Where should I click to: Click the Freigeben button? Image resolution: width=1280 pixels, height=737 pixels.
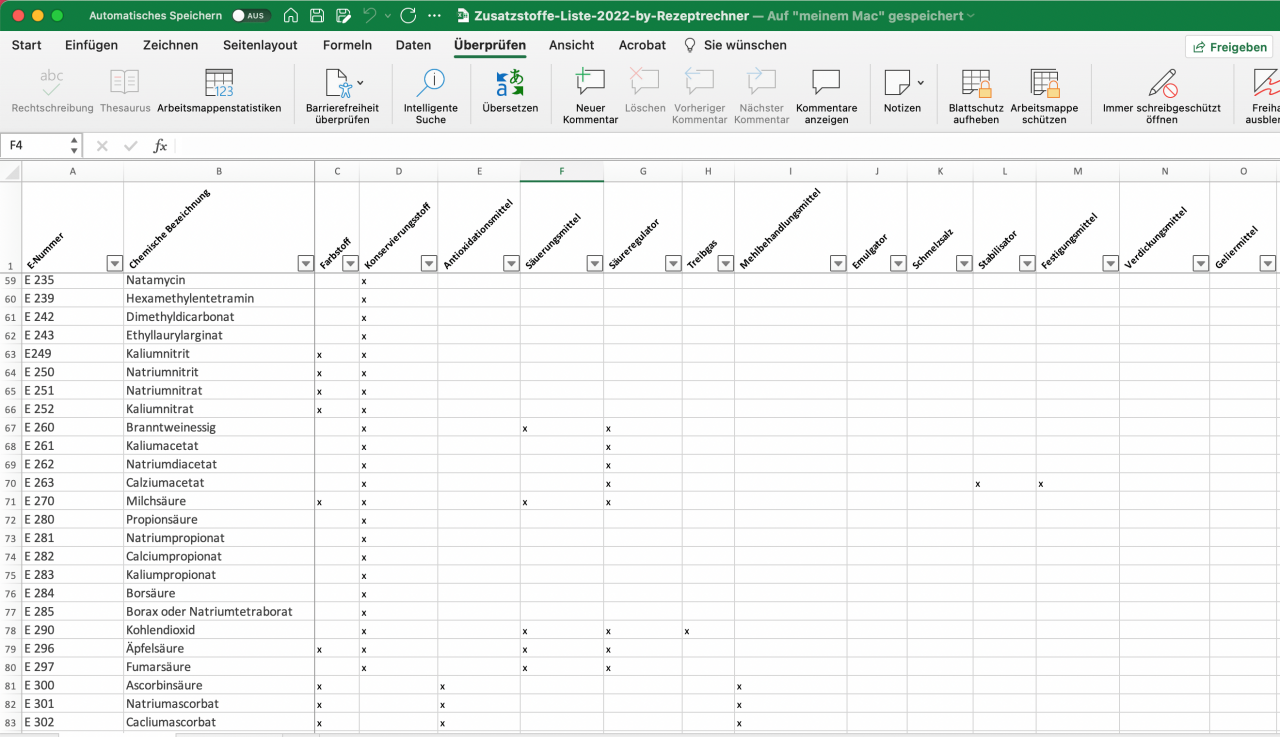1228,46
